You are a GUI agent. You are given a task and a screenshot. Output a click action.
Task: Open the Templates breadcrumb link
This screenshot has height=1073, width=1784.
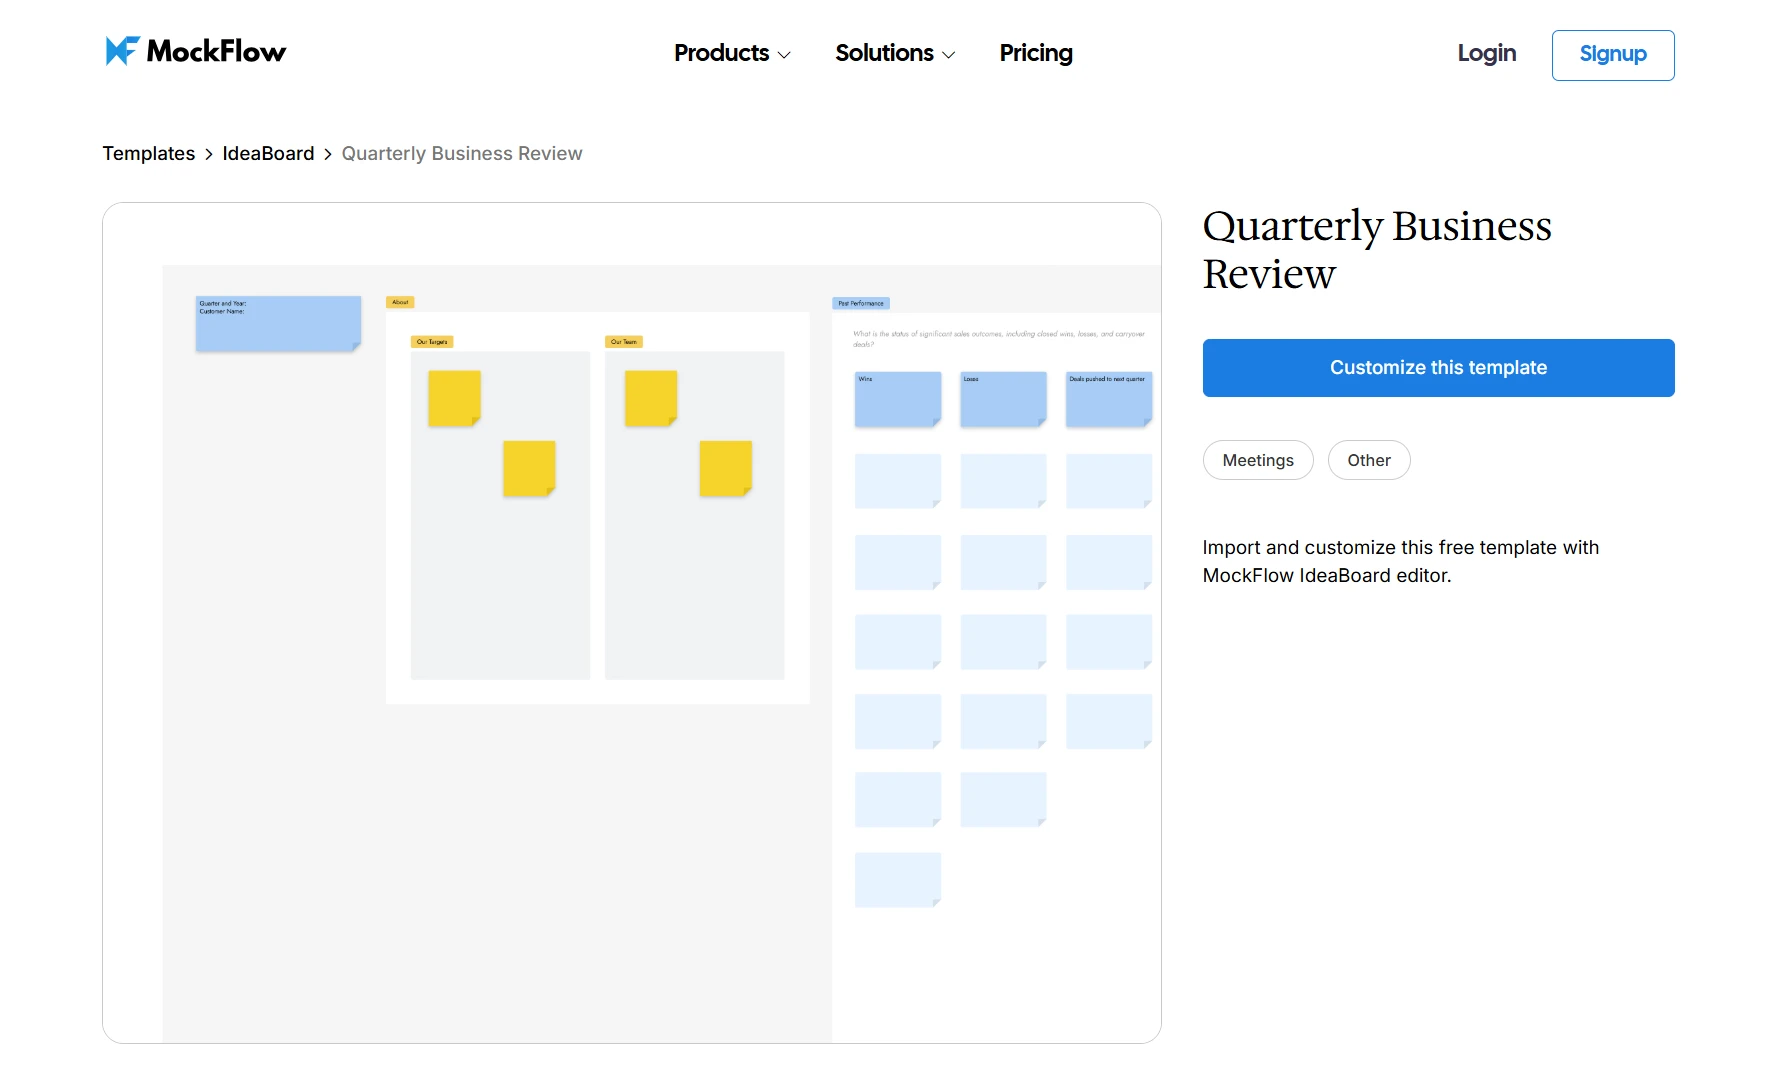click(148, 153)
